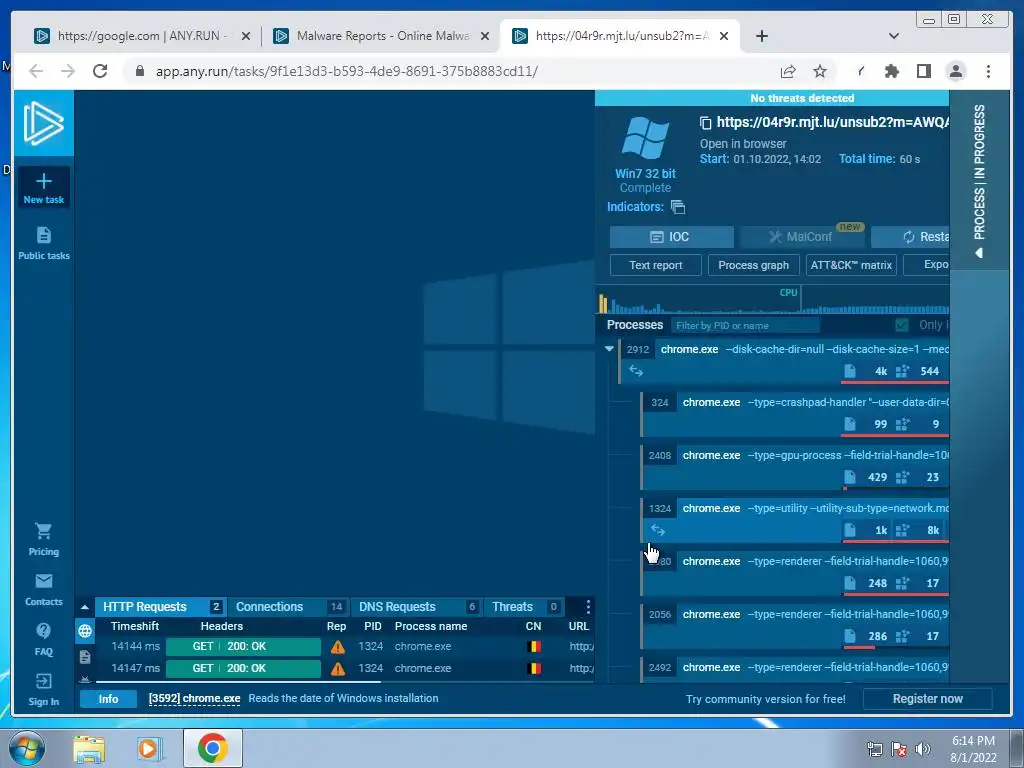This screenshot has height=768, width=1024.
Task: Click [3592] chrome.exe link in status bar
Action: [x=194, y=699]
